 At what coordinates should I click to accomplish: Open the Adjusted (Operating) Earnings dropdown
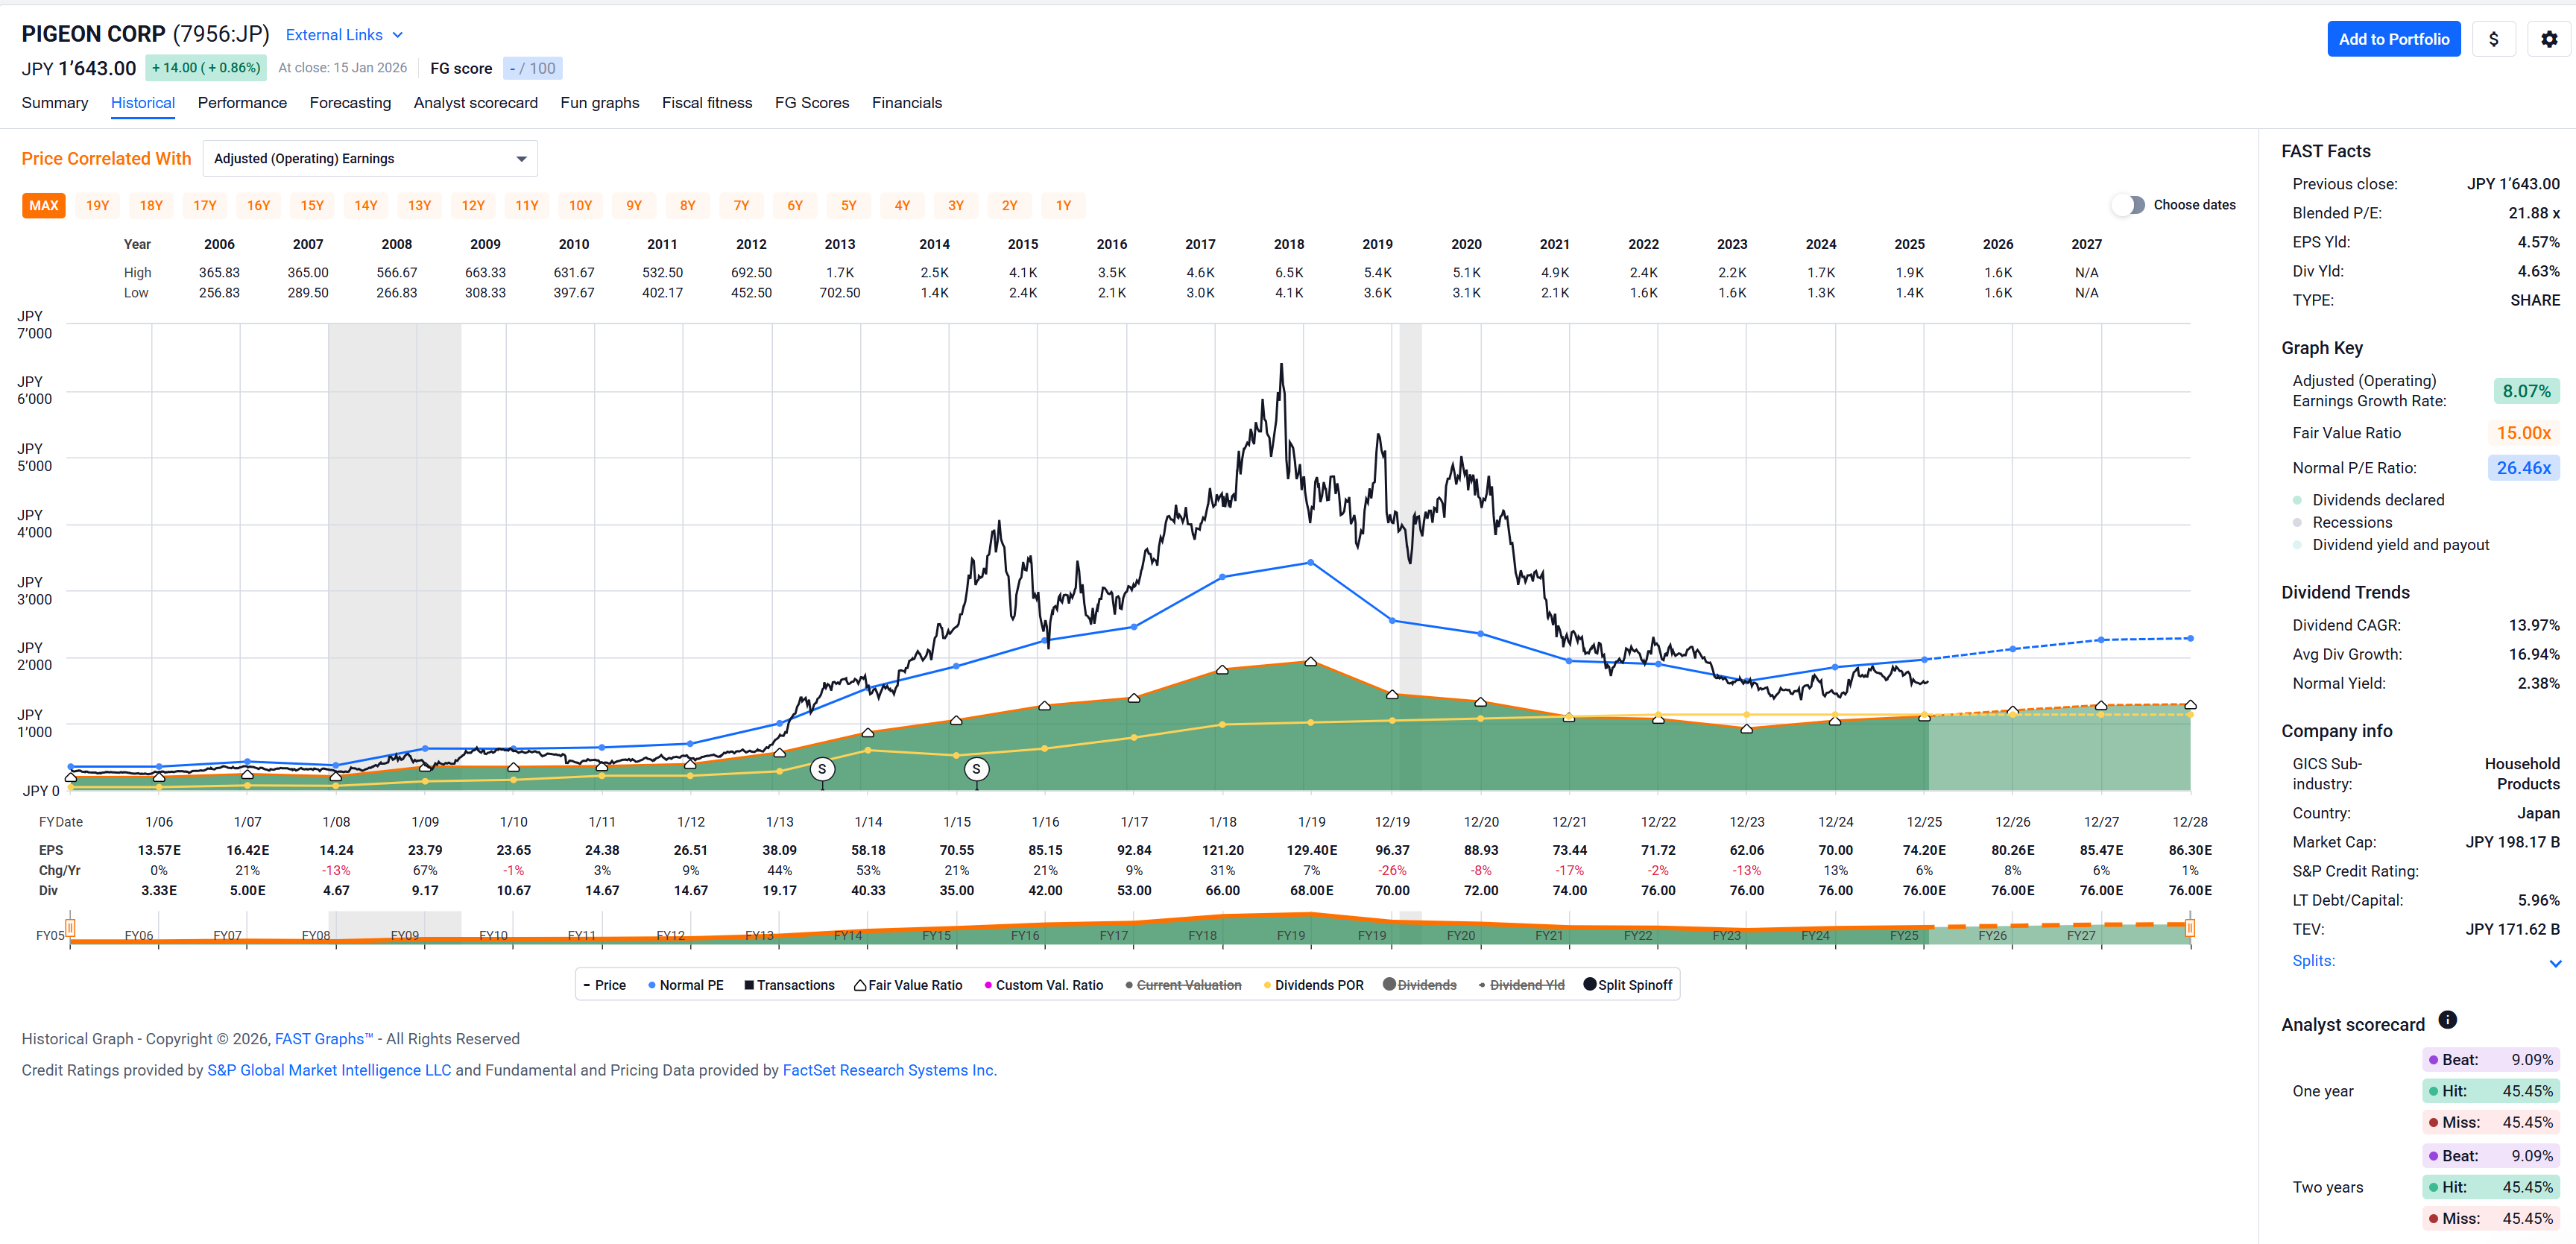point(369,159)
